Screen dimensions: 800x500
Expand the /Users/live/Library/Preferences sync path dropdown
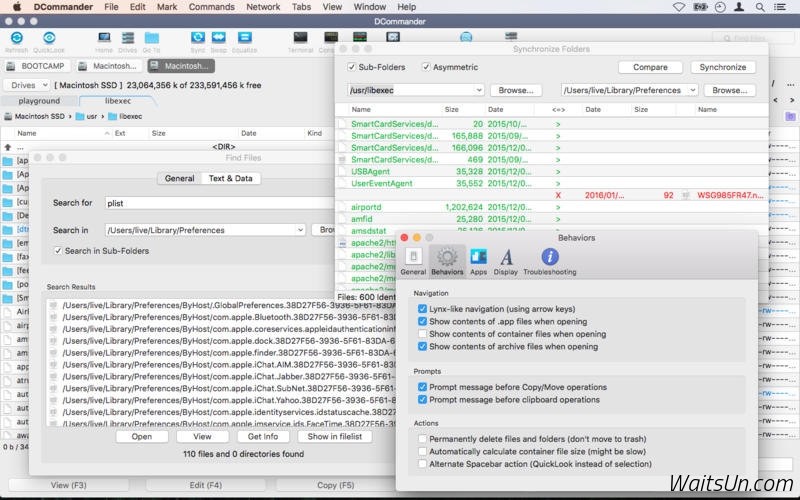pos(692,90)
